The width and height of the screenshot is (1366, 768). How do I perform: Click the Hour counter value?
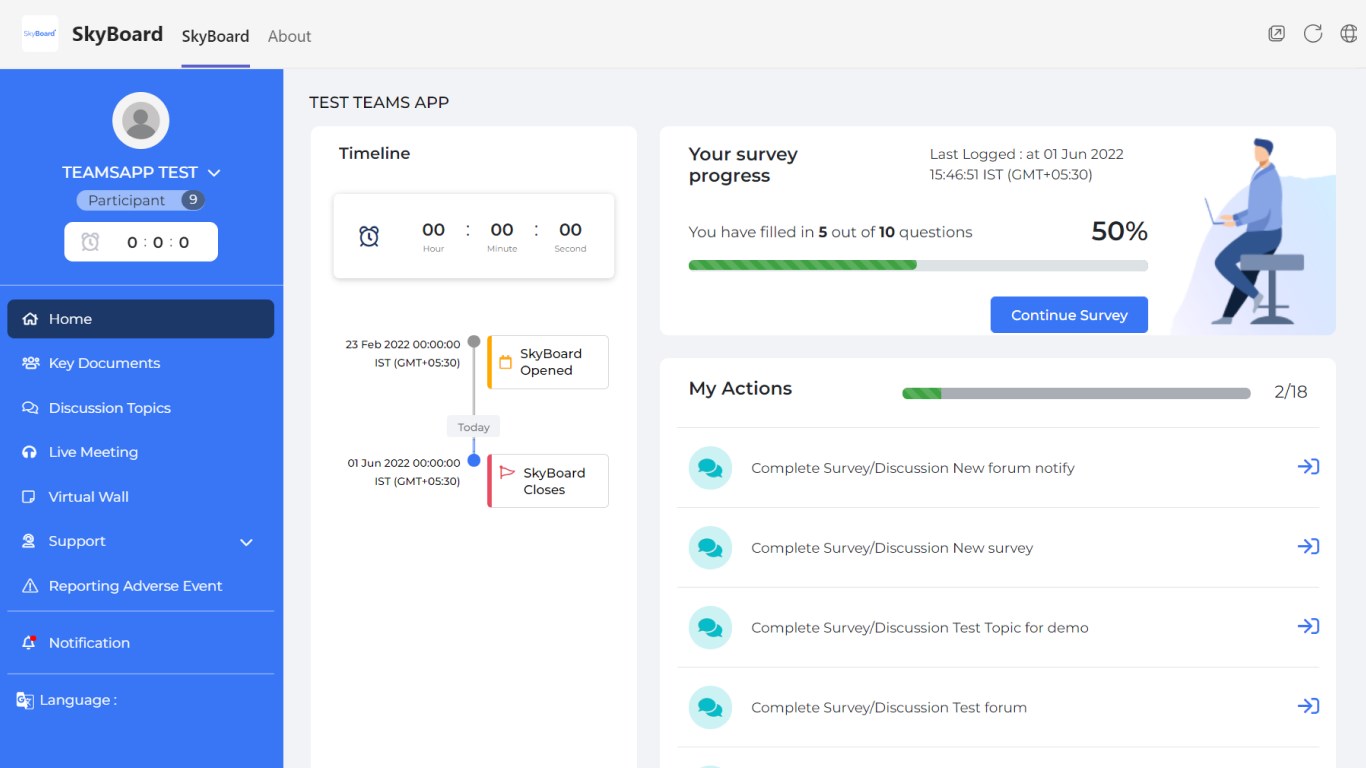(433, 230)
